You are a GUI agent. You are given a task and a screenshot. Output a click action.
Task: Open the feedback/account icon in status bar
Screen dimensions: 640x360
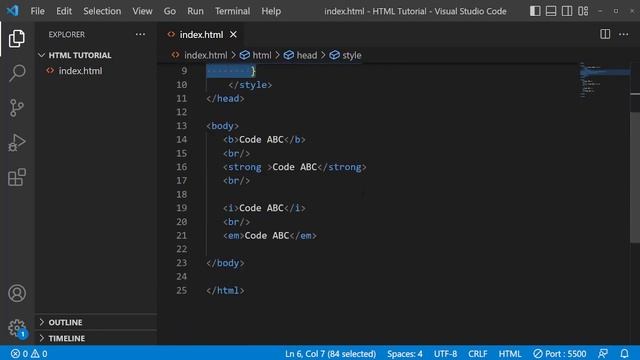click(x=603, y=353)
